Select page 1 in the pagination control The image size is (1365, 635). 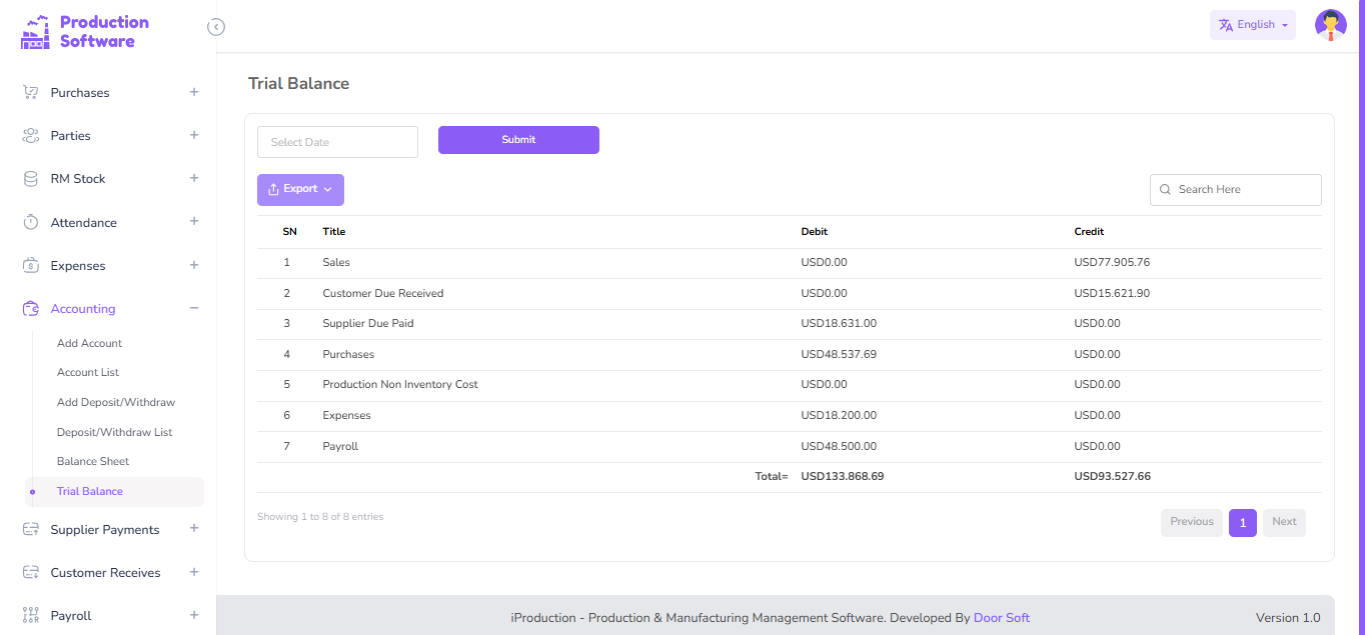[1242, 522]
